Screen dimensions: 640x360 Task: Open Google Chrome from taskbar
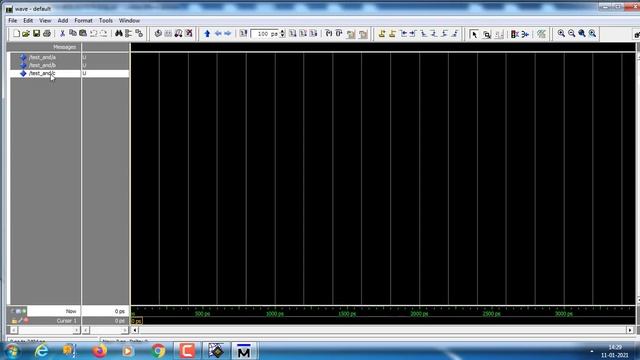[158, 351]
